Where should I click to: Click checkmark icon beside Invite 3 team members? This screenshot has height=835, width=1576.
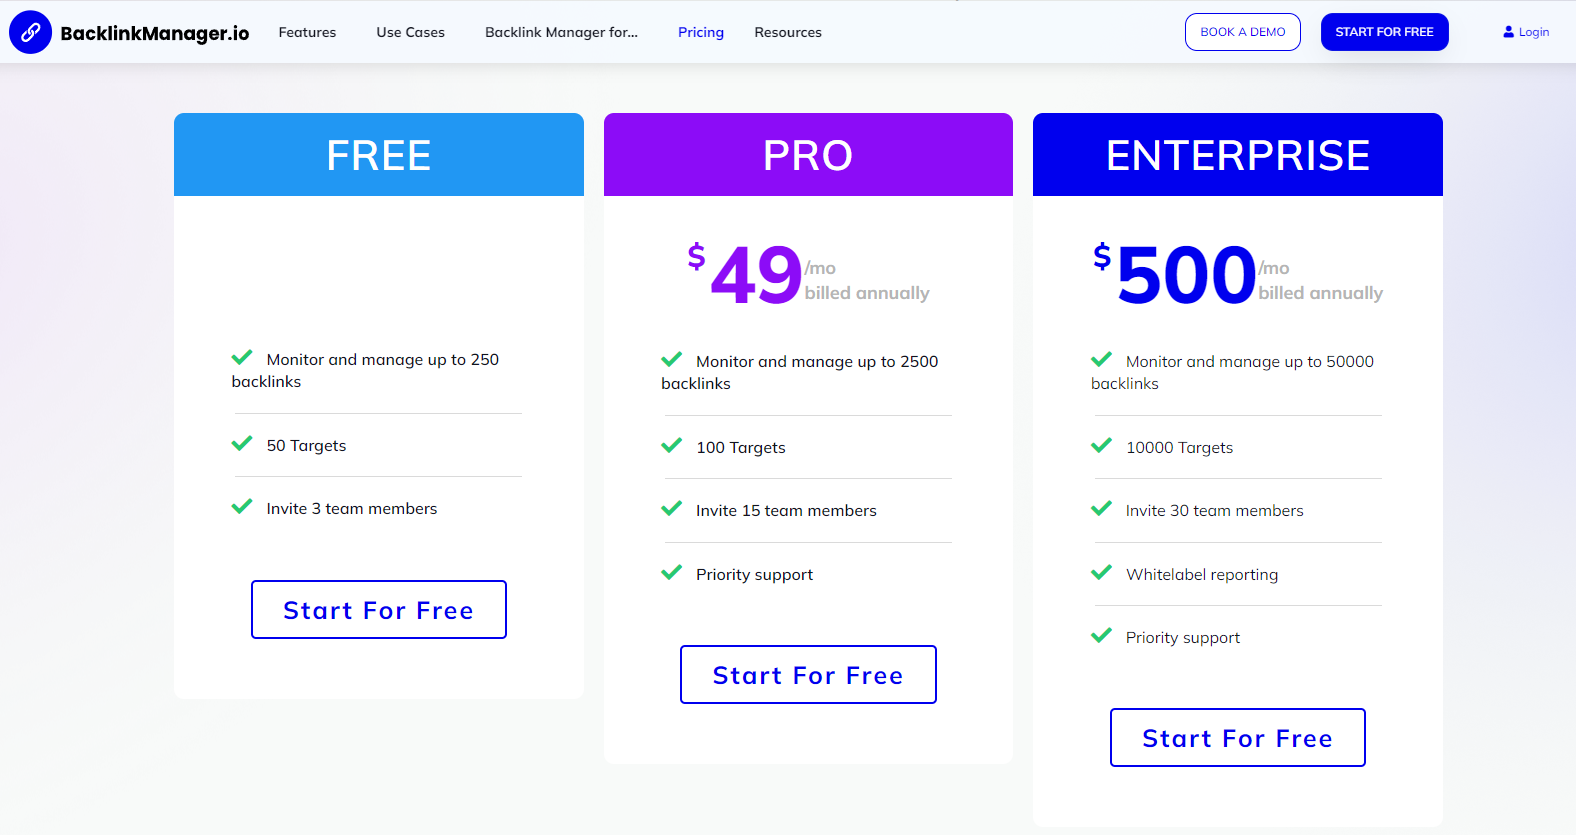242,506
